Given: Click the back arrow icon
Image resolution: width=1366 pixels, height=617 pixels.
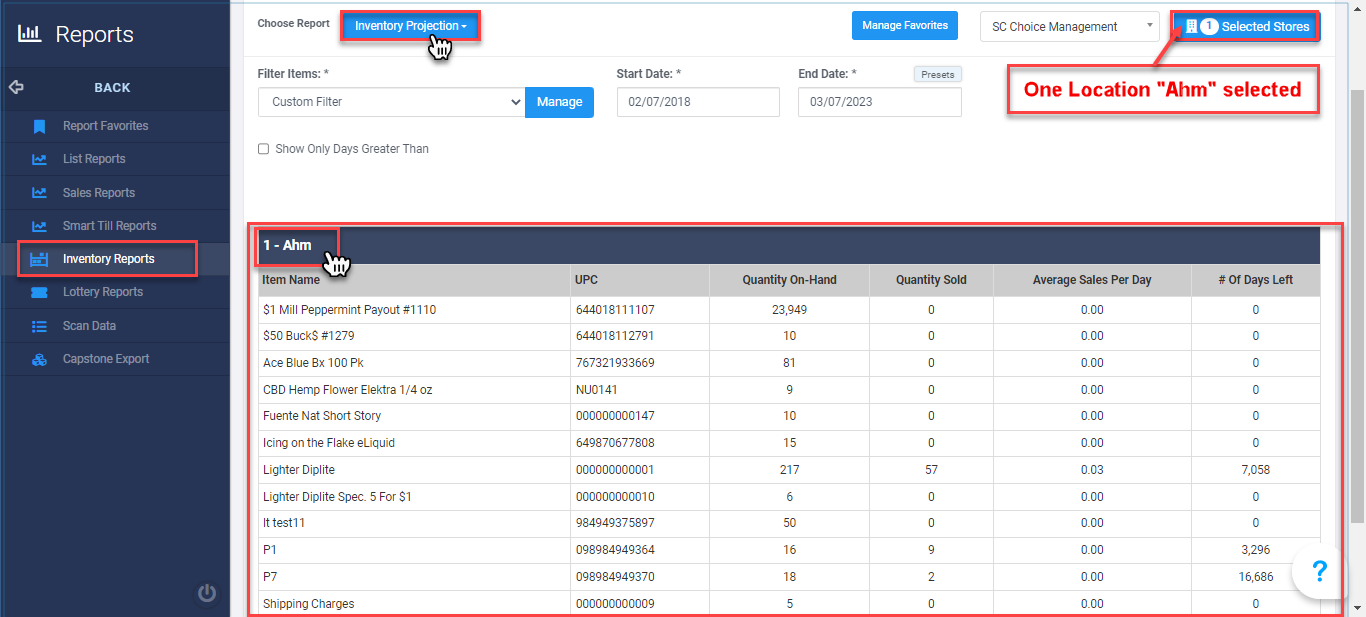Looking at the screenshot, I should [16, 87].
